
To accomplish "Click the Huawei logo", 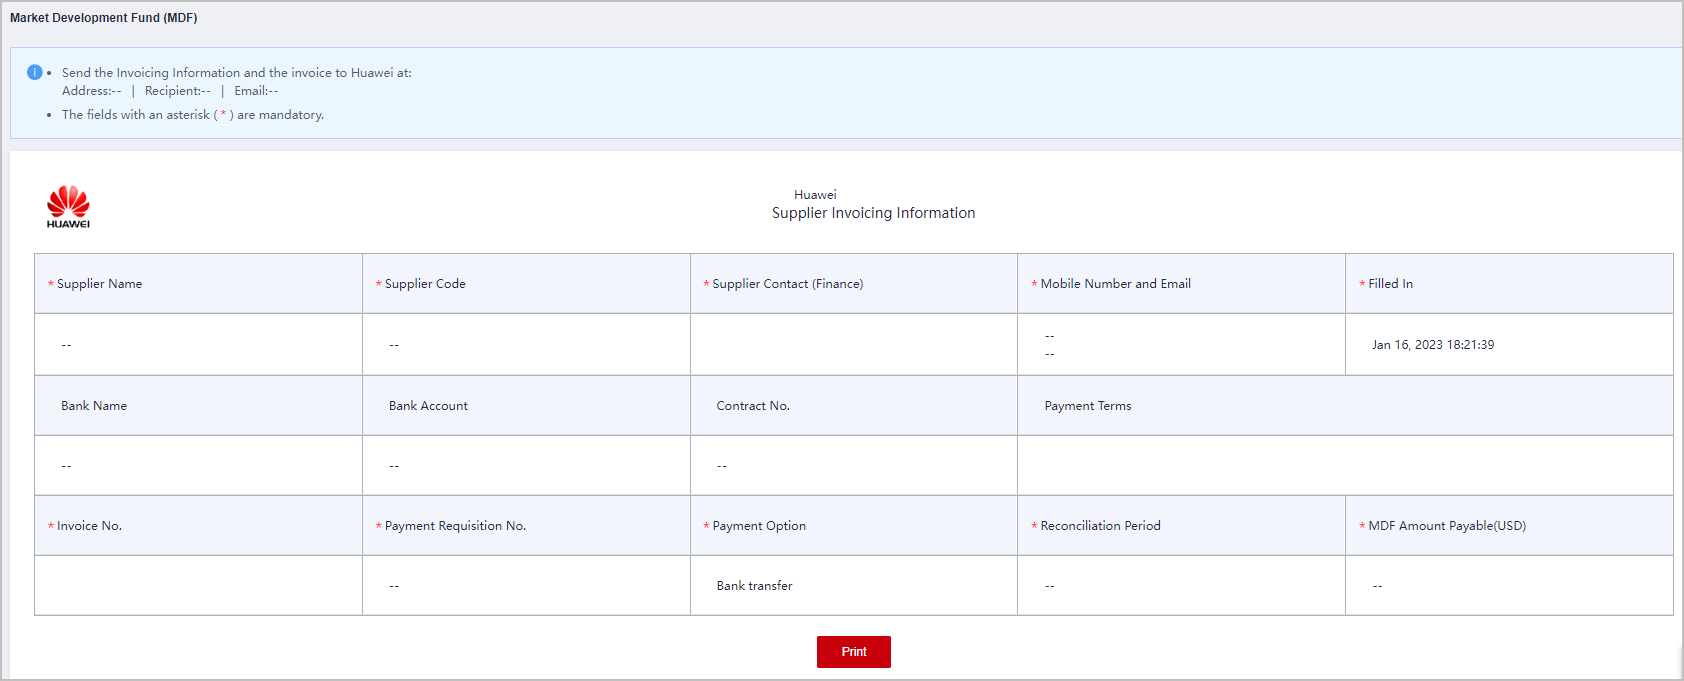I will (68, 206).
